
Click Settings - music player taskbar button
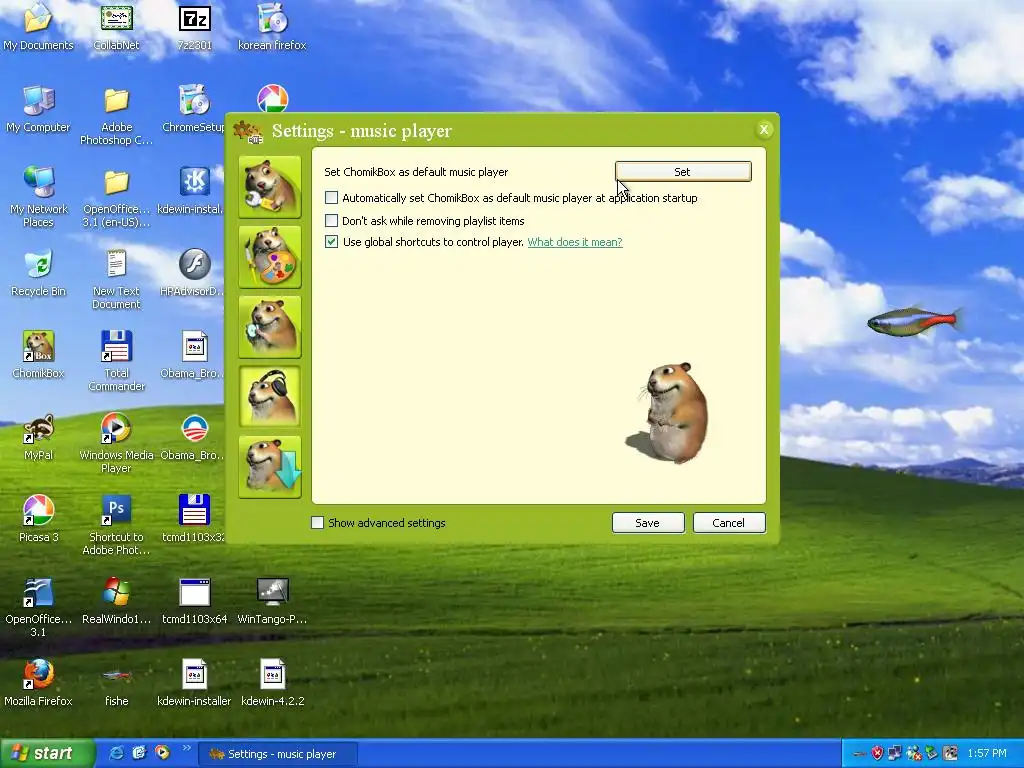pyautogui.click(x=277, y=754)
